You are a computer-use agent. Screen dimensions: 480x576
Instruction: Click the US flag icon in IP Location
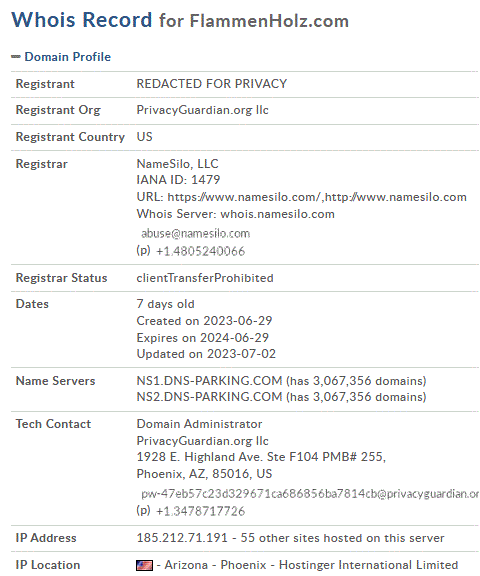tap(144, 565)
